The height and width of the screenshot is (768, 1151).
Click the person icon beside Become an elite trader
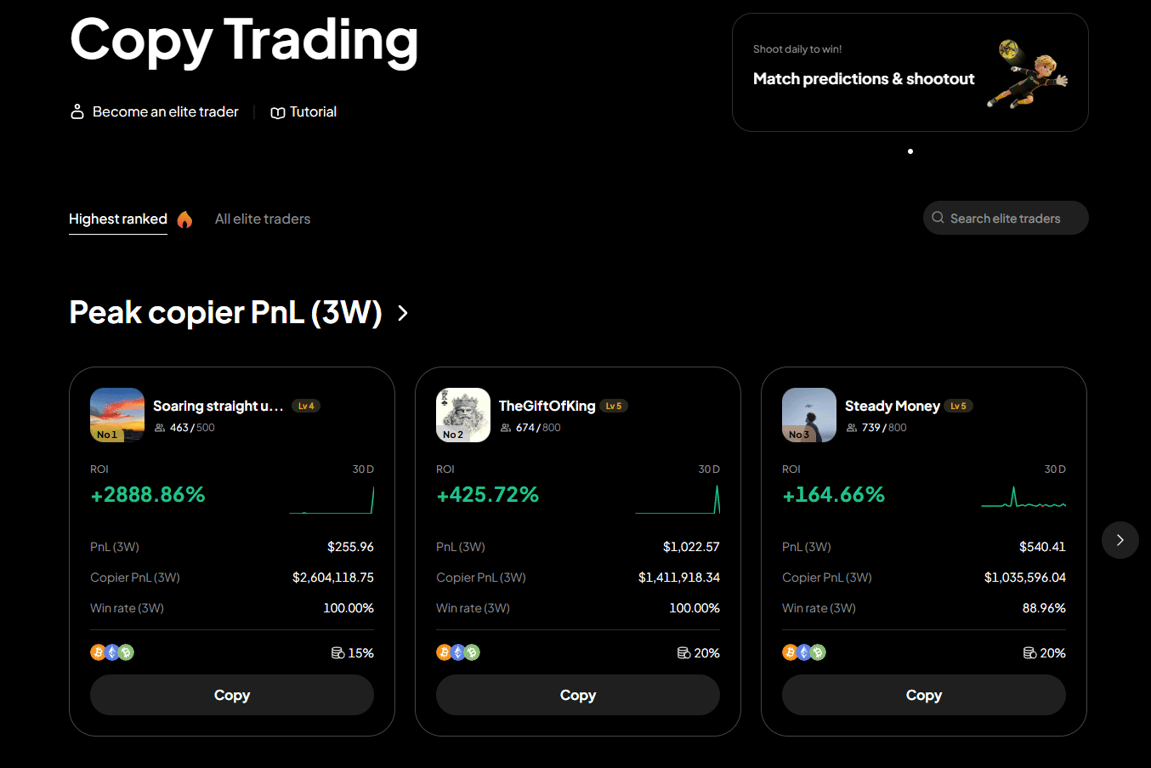click(x=77, y=111)
